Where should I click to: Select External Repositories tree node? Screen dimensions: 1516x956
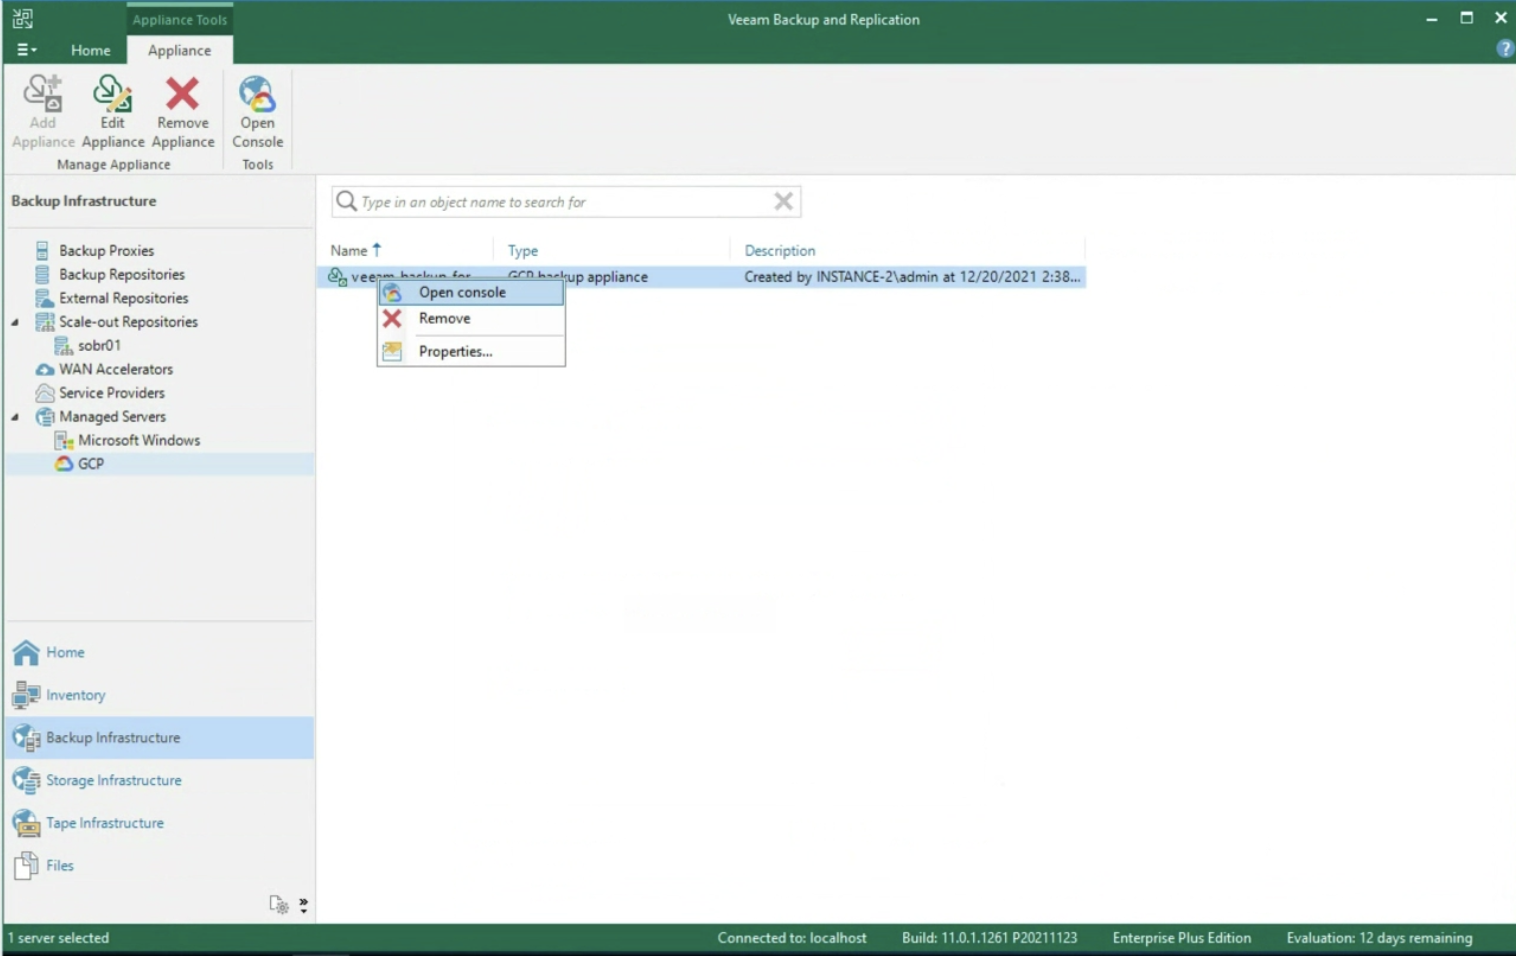[x=123, y=298]
